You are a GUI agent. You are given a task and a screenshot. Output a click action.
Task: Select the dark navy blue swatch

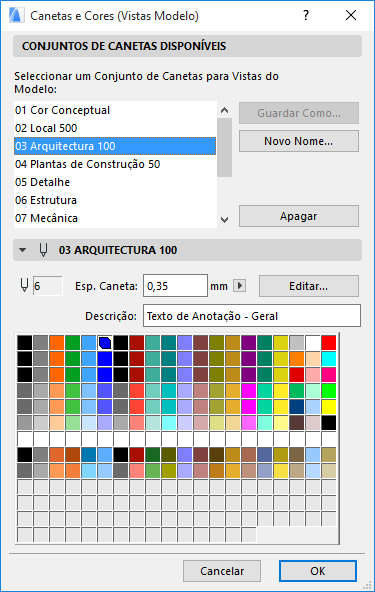pyautogui.click(x=297, y=407)
